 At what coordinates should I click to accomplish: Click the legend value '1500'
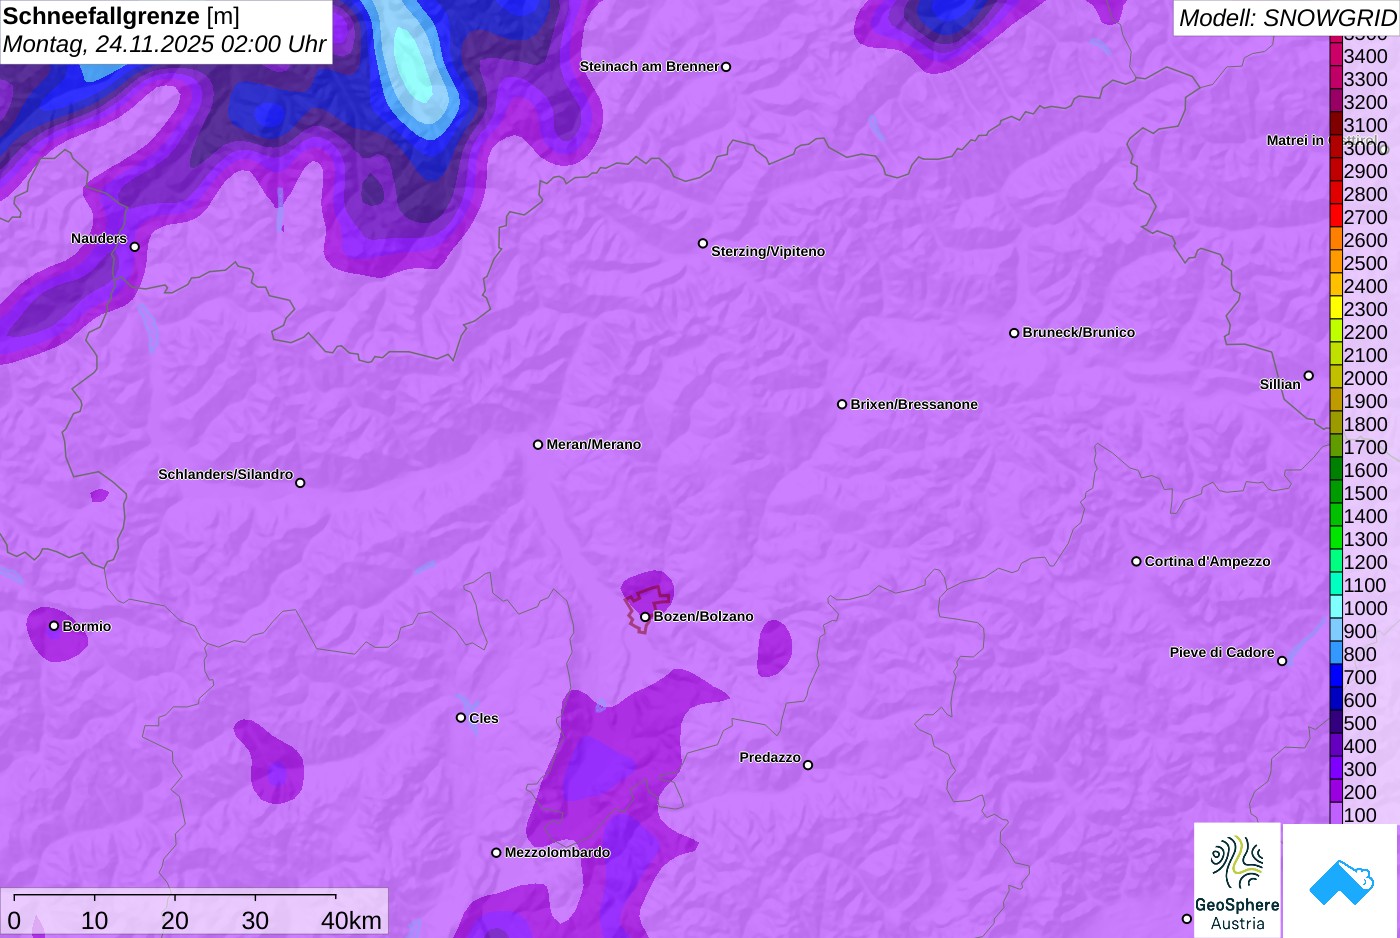pyautogui.click(x=1366, y=493)
